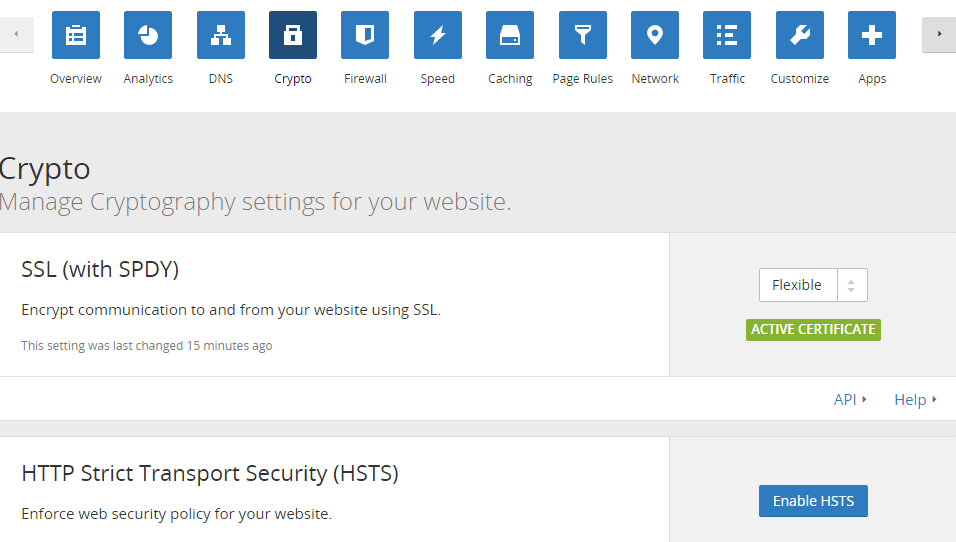This screenshot has width=956, height=542.
Task: Click the Active Certificate green badge
Action: [x=813, y=329]
